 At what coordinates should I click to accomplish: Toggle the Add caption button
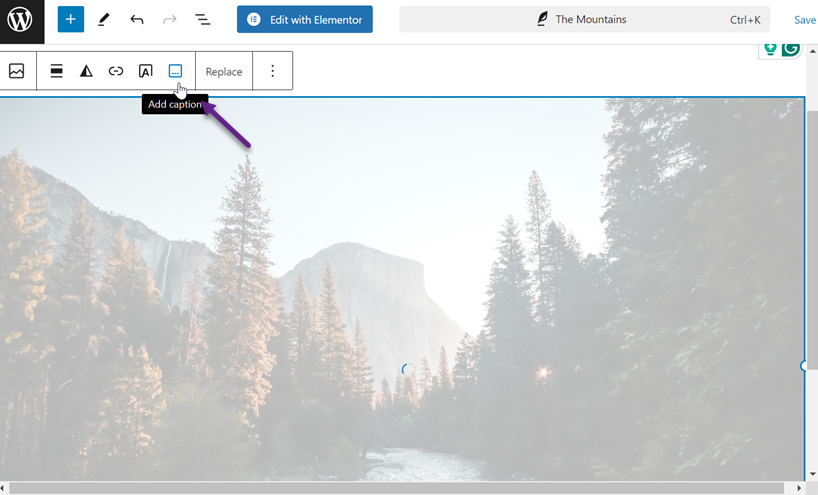(x=176, y=71)
